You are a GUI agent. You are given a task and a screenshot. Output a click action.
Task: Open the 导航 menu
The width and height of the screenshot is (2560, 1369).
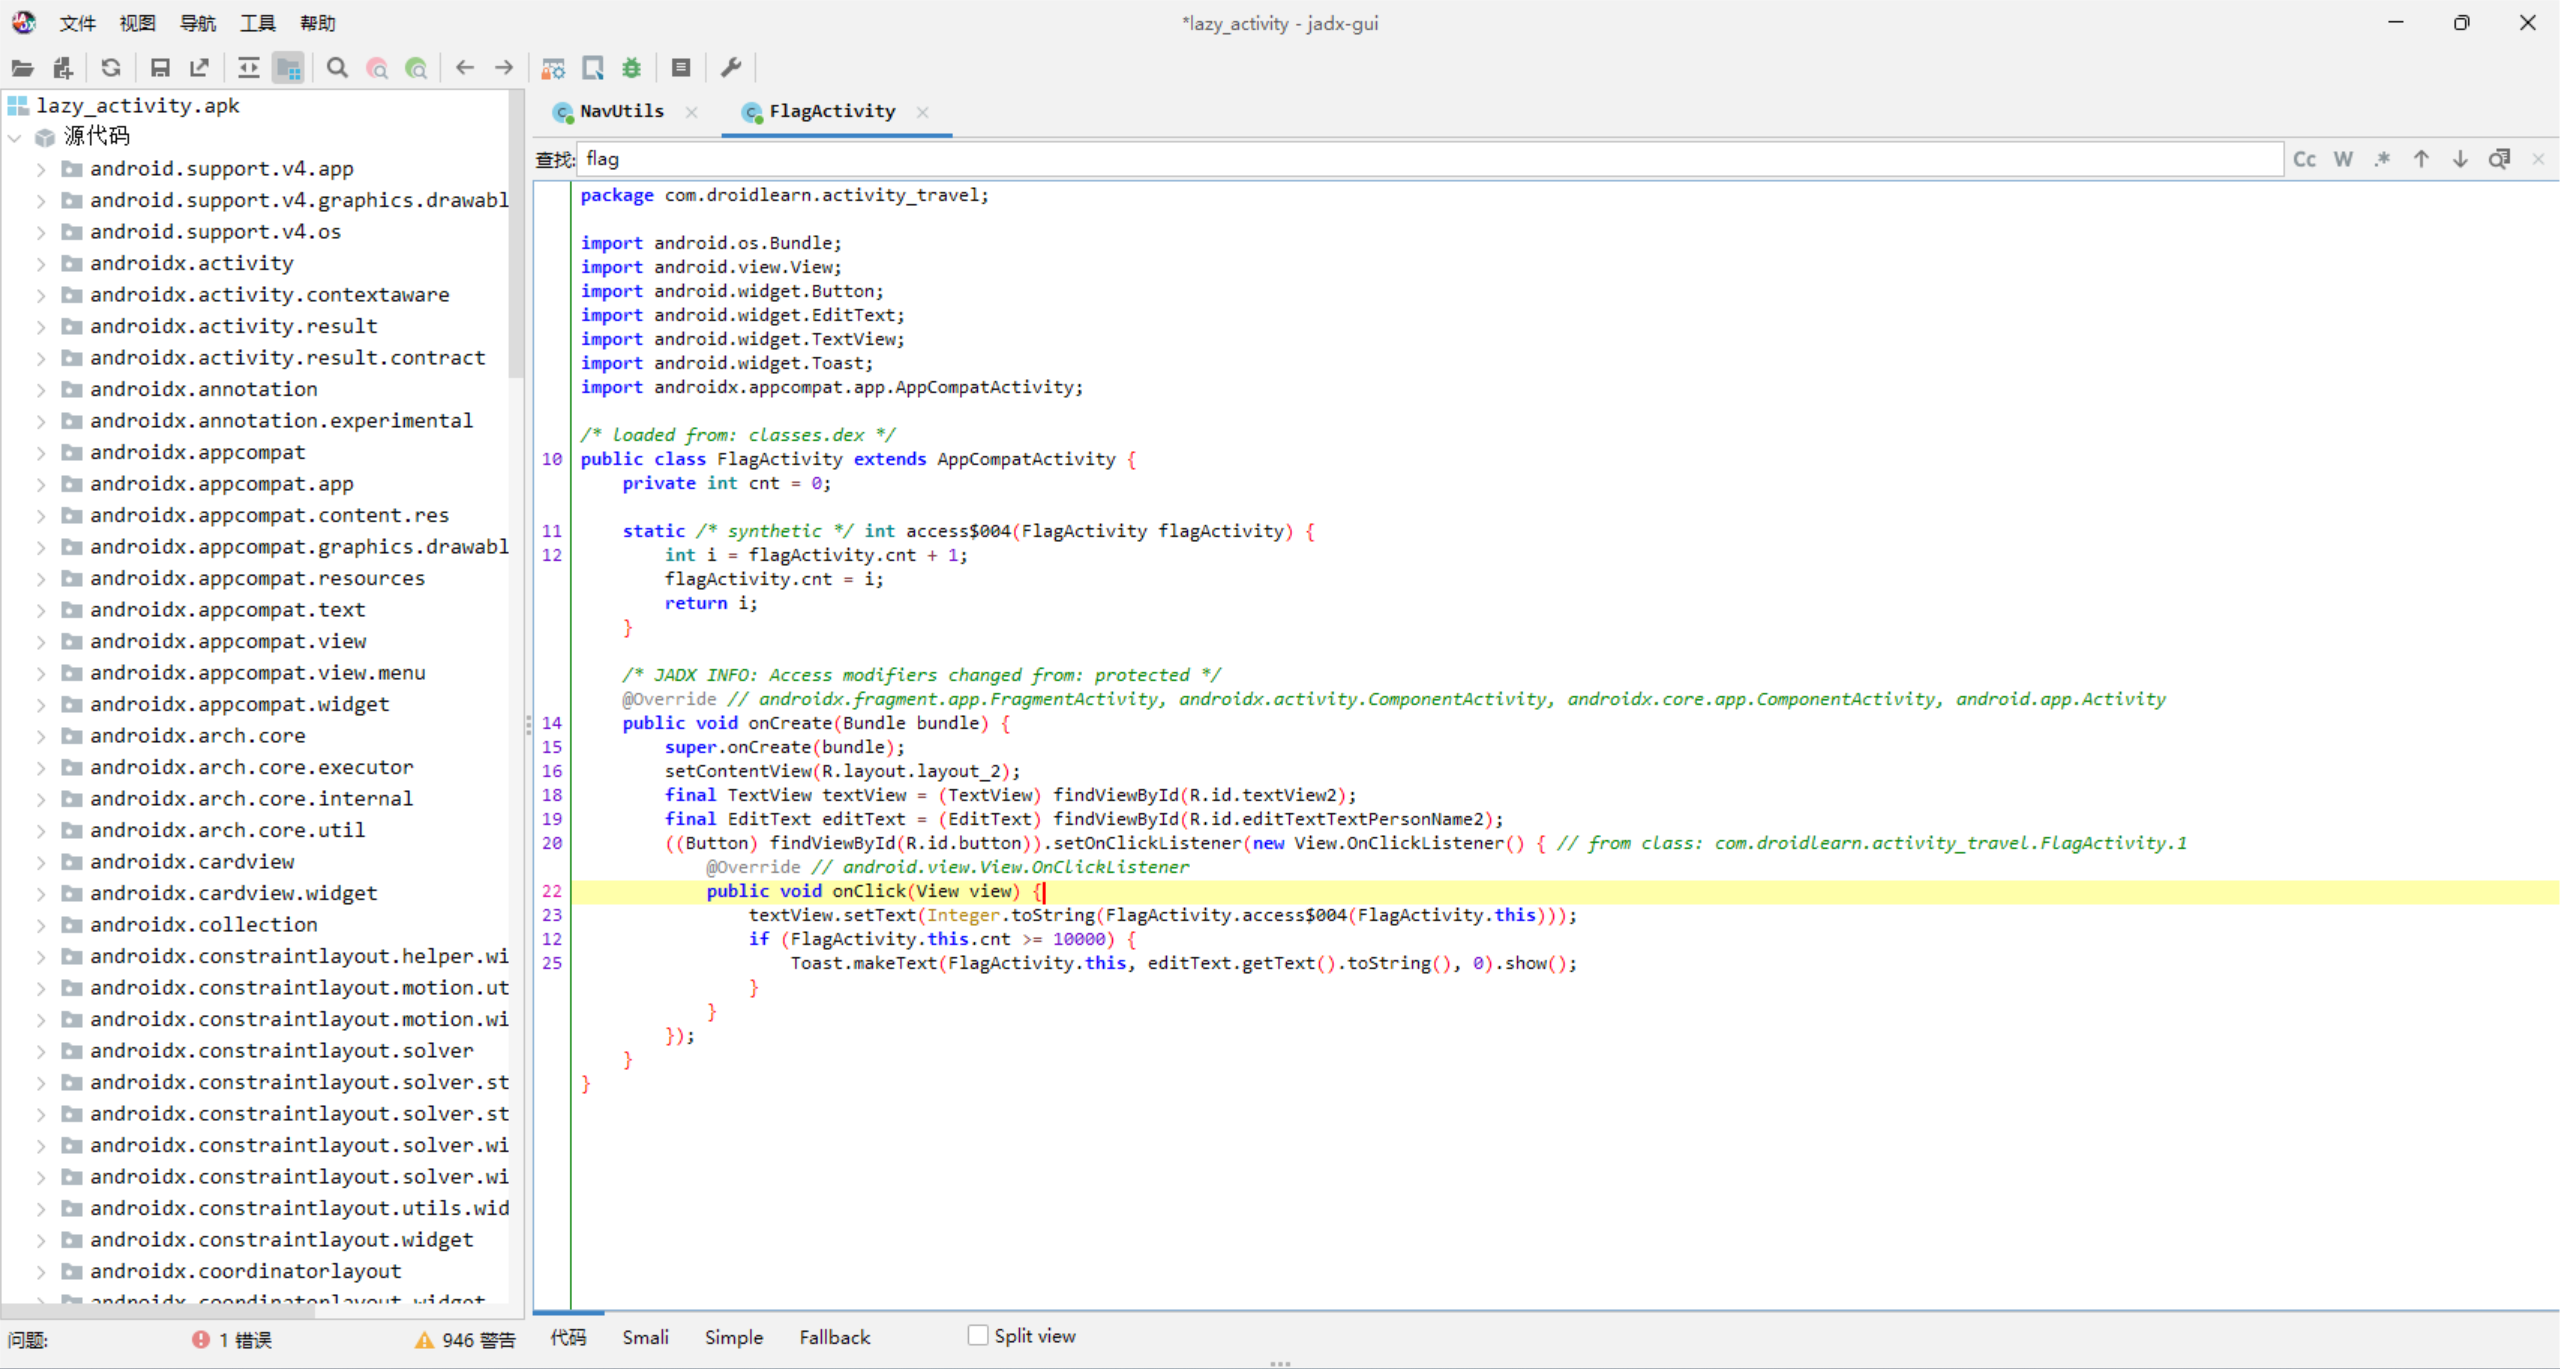tap(197, 23)
